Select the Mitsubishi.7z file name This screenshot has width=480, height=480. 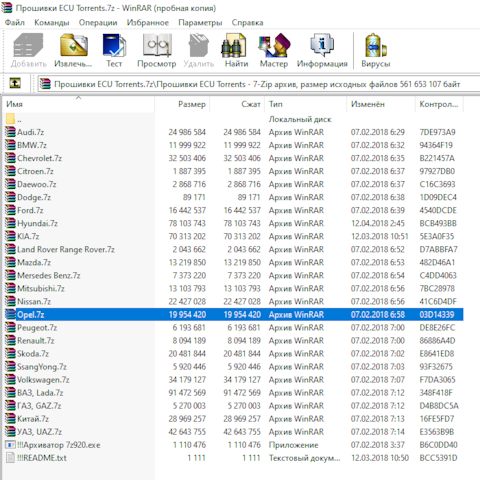(41, 288)
